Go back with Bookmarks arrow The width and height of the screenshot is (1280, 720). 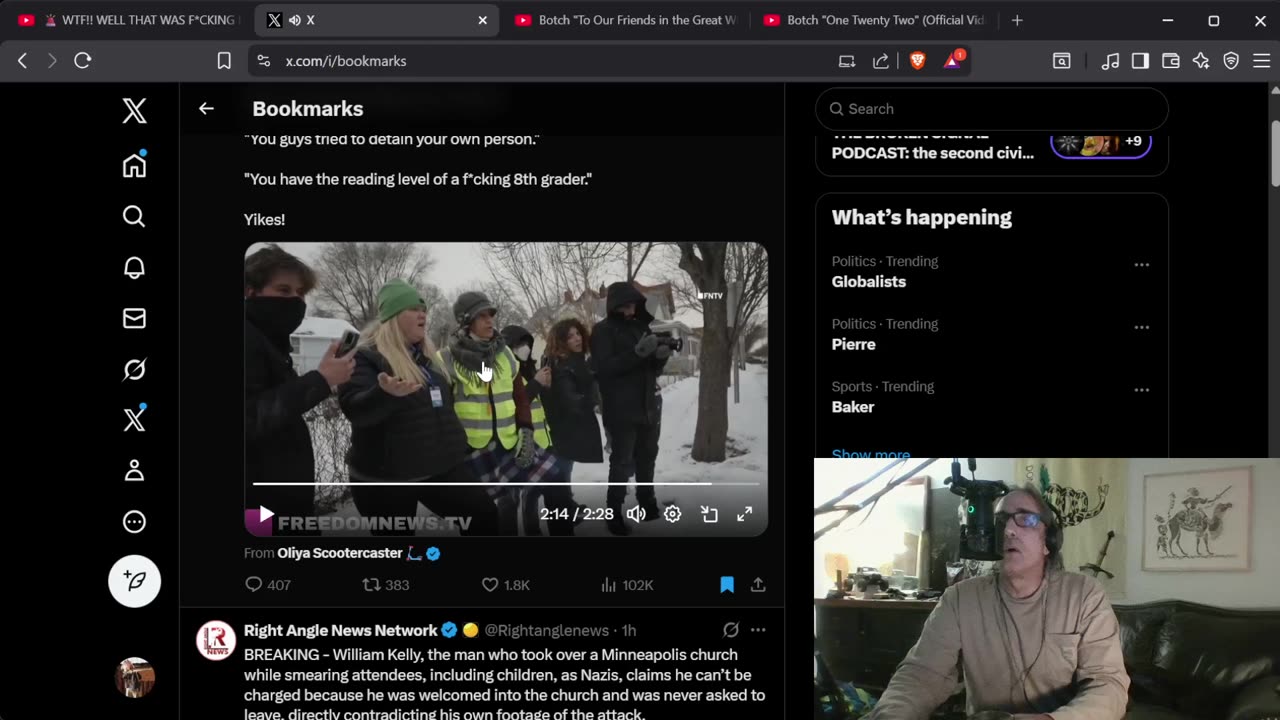[x=206, y=109]
